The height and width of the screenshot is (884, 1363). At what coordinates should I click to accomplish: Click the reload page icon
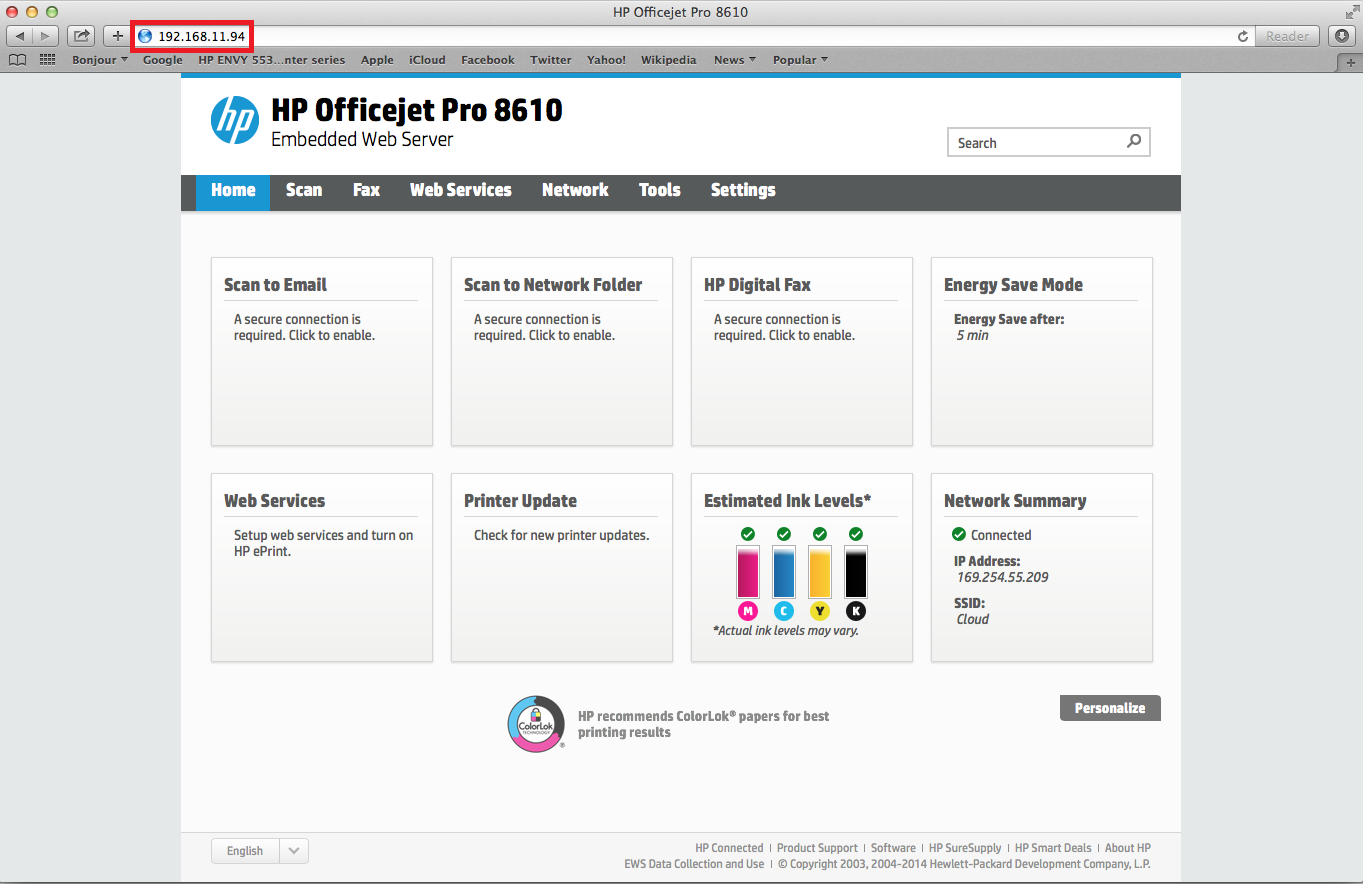click(x=1243, y=36)
